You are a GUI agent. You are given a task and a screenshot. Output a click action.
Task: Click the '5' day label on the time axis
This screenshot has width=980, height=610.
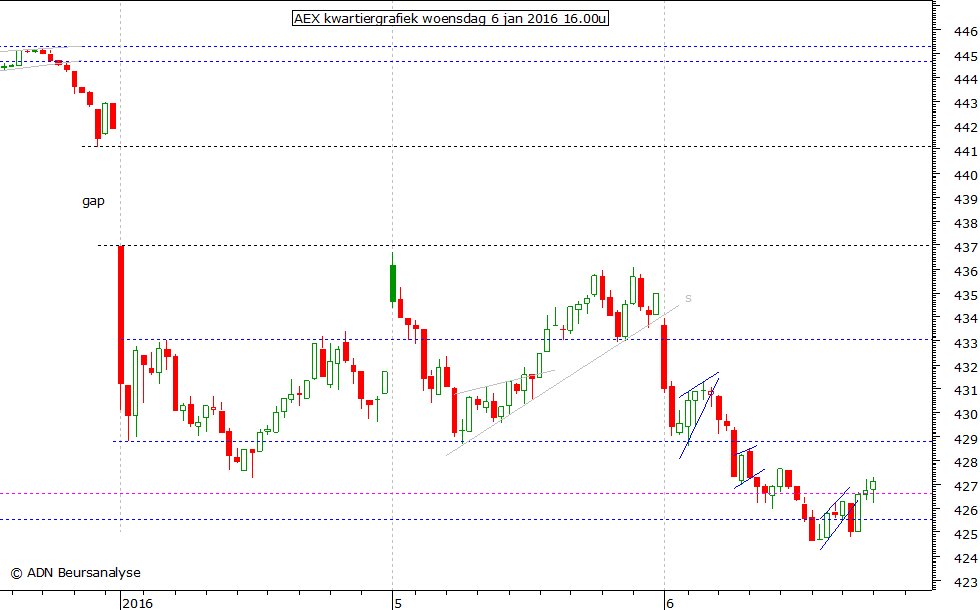click(x=398, y=603)
